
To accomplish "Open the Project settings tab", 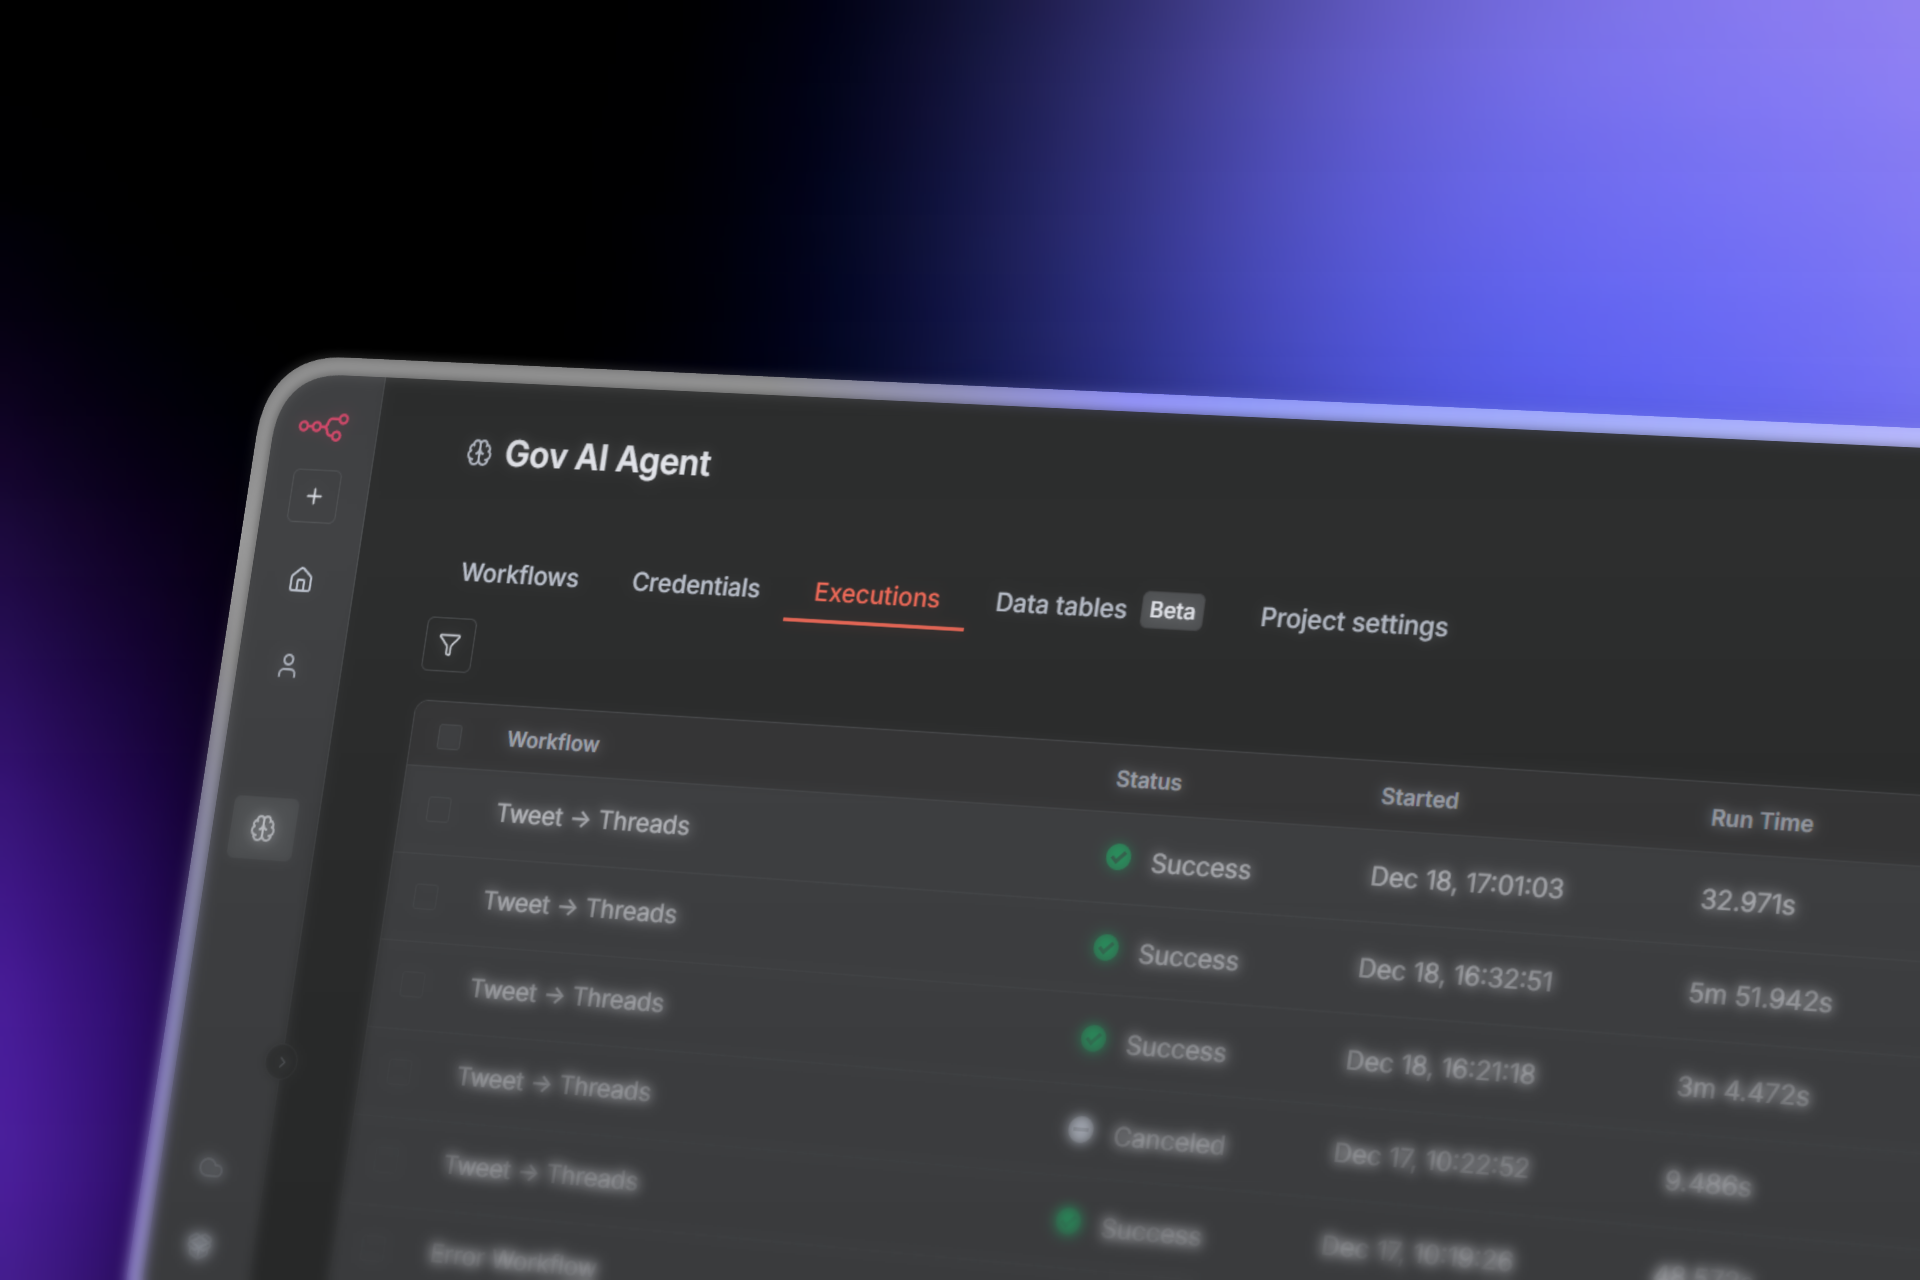I will coord(1353,622).
